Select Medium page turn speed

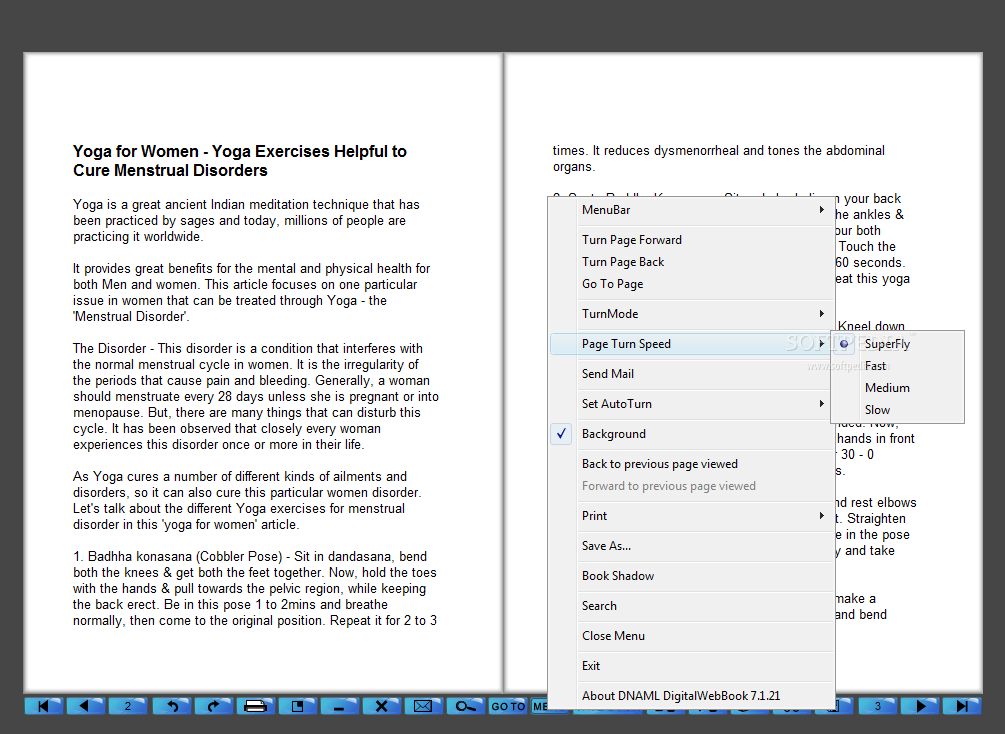pos(897,388)
